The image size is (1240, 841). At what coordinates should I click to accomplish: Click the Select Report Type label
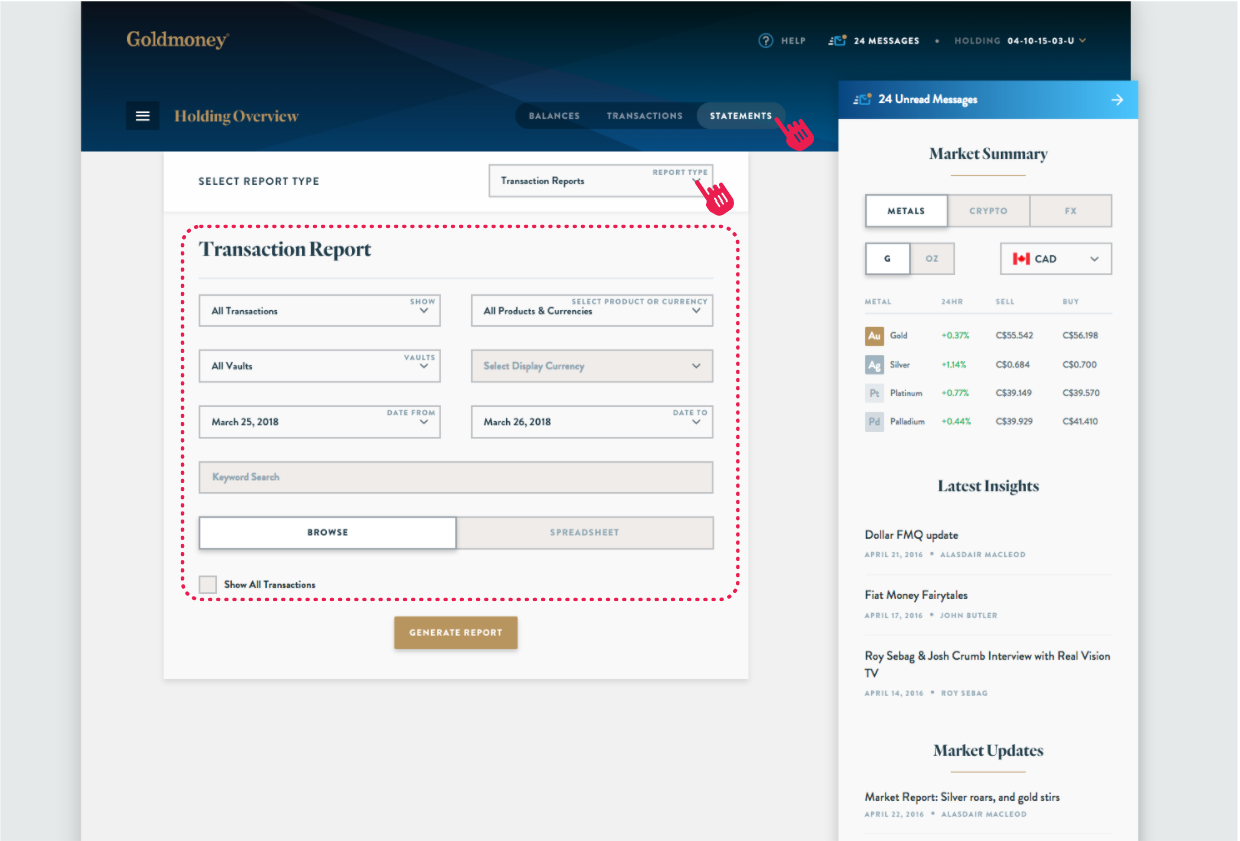(x=259, y=181)
